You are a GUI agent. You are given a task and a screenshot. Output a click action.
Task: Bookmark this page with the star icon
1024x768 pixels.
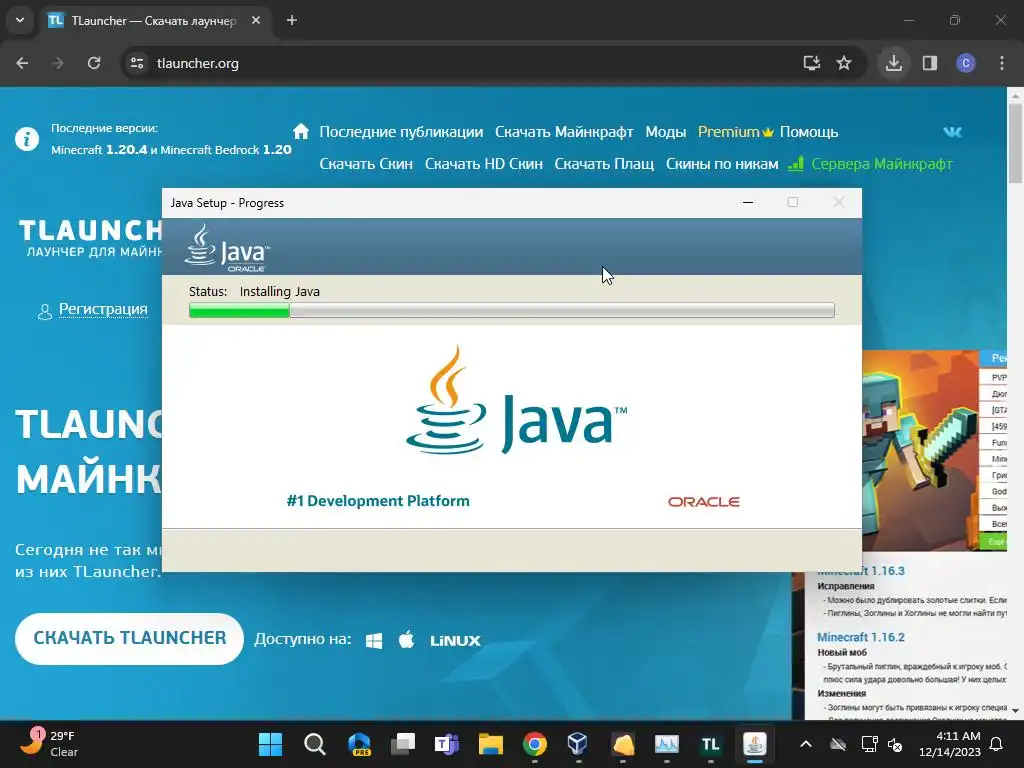(x=844, y=63)
